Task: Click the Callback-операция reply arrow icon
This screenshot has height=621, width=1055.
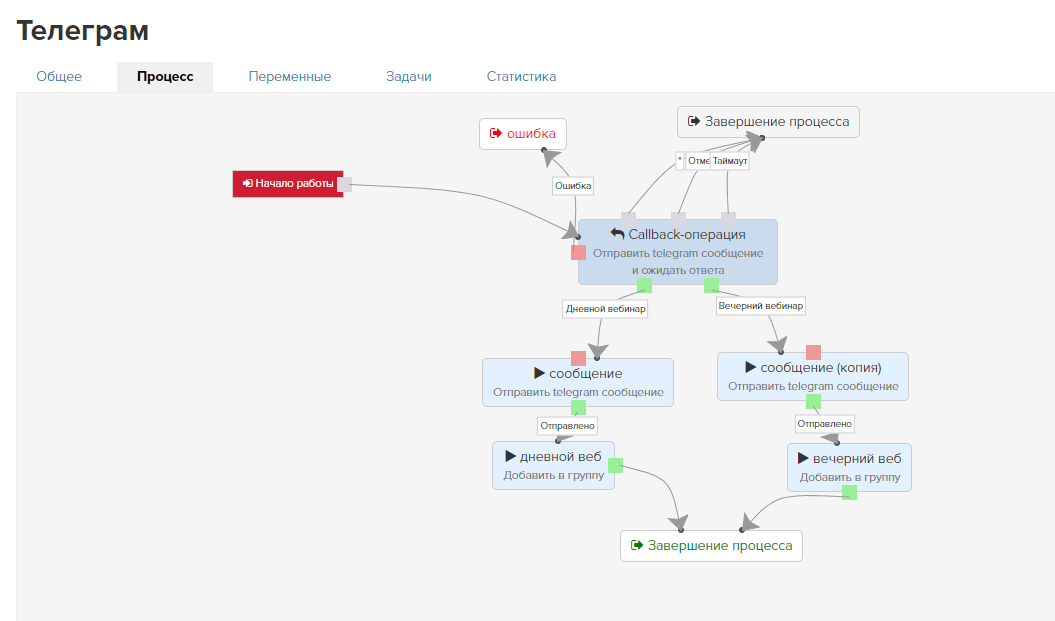Action: pos(617,234)
